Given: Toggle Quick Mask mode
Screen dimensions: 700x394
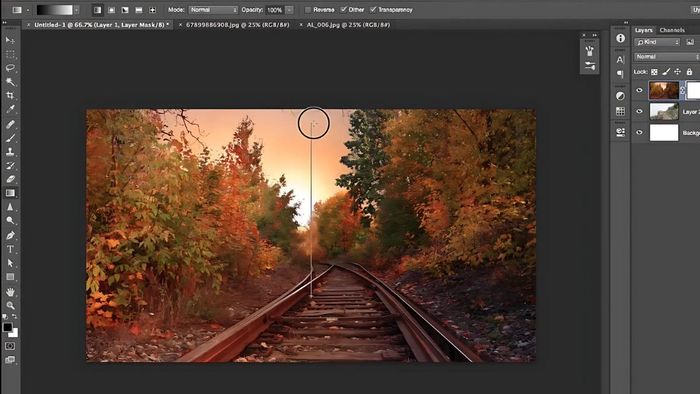Looking at the screenshot, I should point(10,346).
